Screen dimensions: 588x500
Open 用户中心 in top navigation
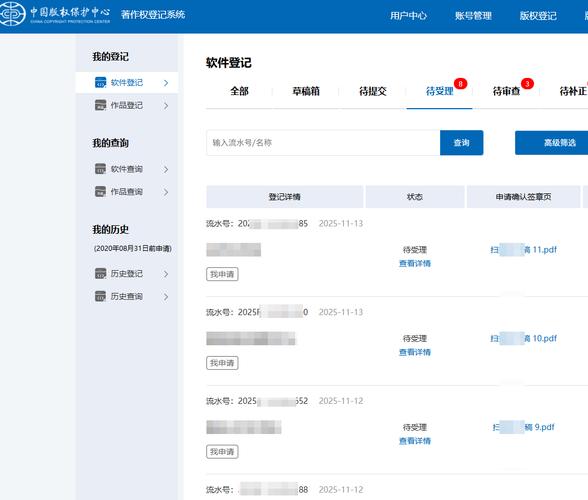[x=408, y=16]
